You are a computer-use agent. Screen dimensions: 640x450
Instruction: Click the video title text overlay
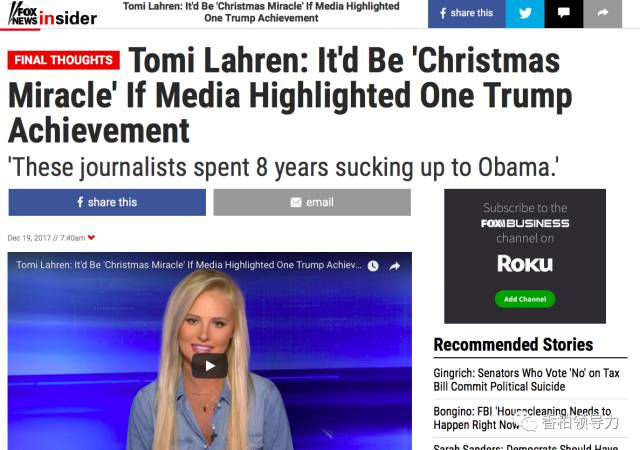[x=189, y=265]
